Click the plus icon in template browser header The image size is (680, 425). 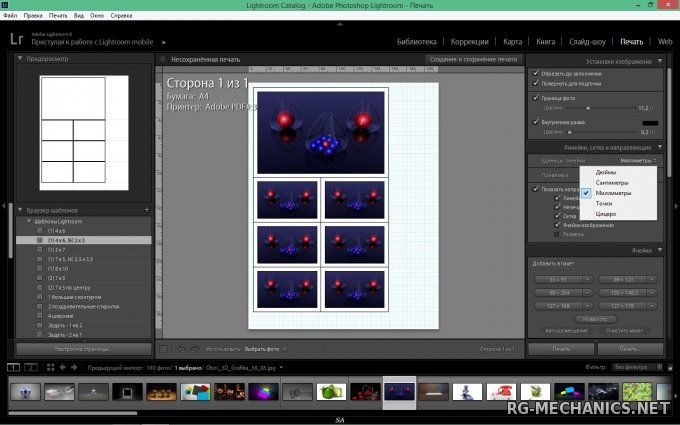pos(146,209)
